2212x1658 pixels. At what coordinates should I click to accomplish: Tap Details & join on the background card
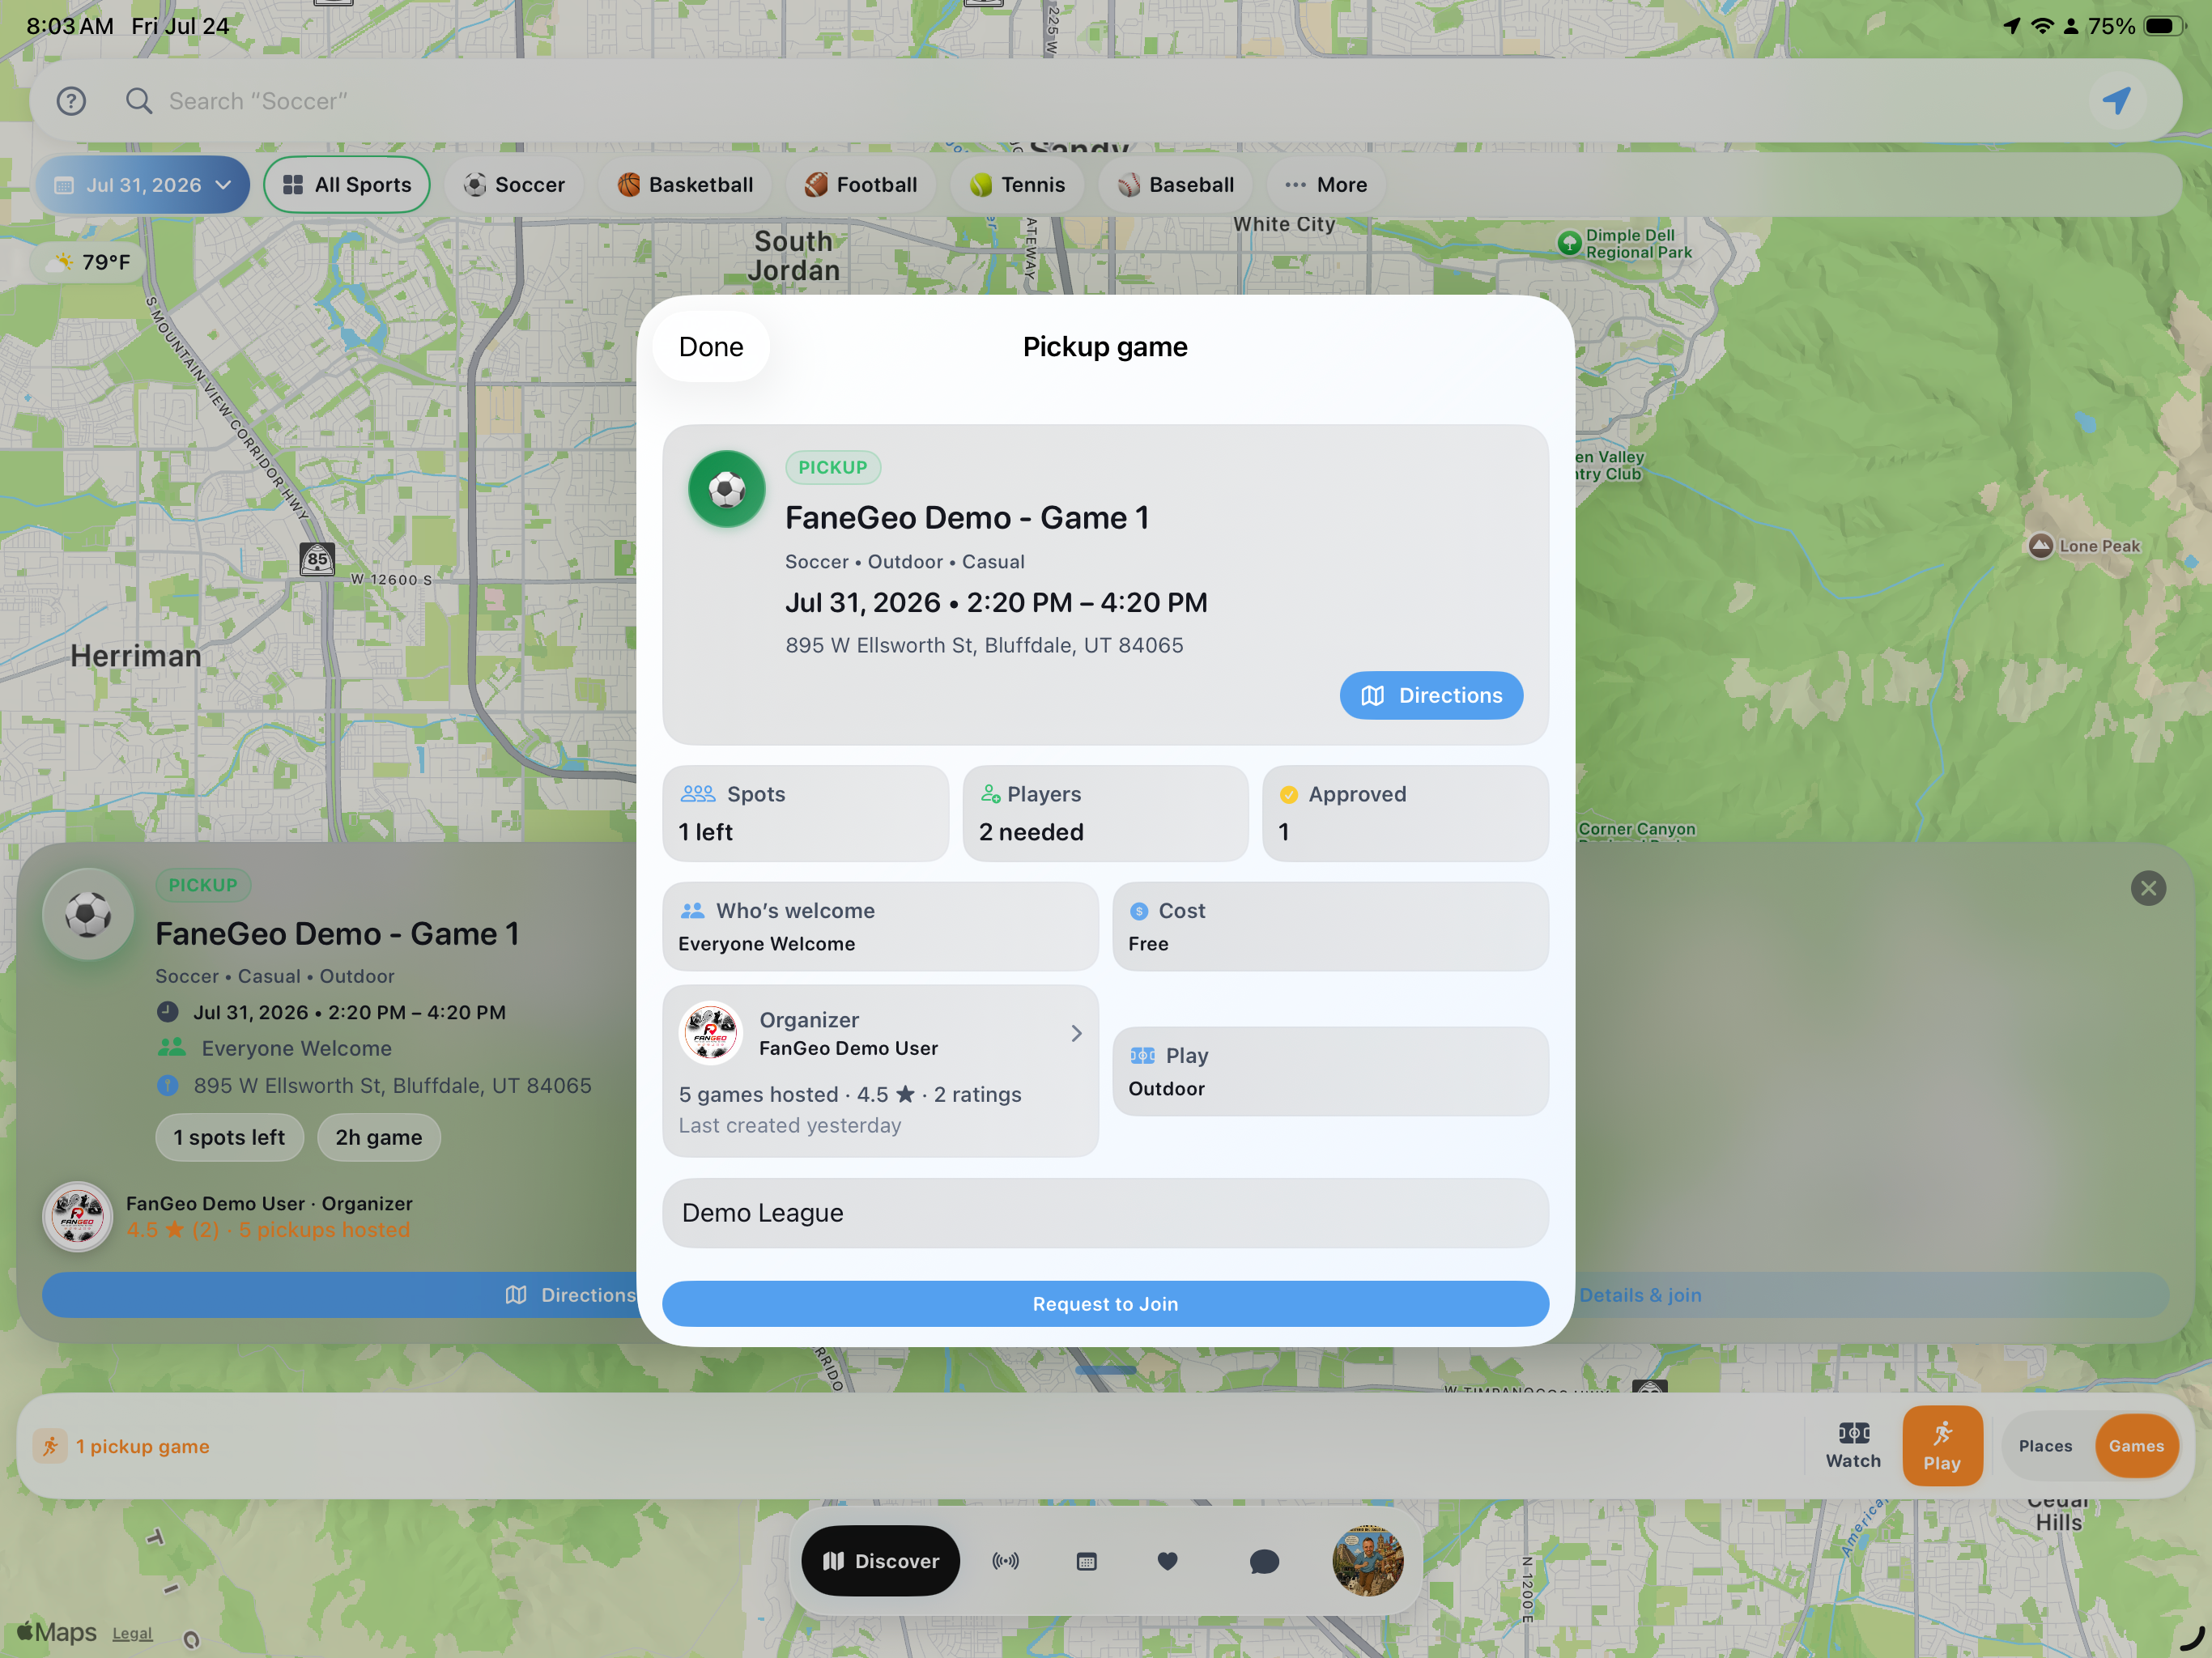tap(1640, 1295)
